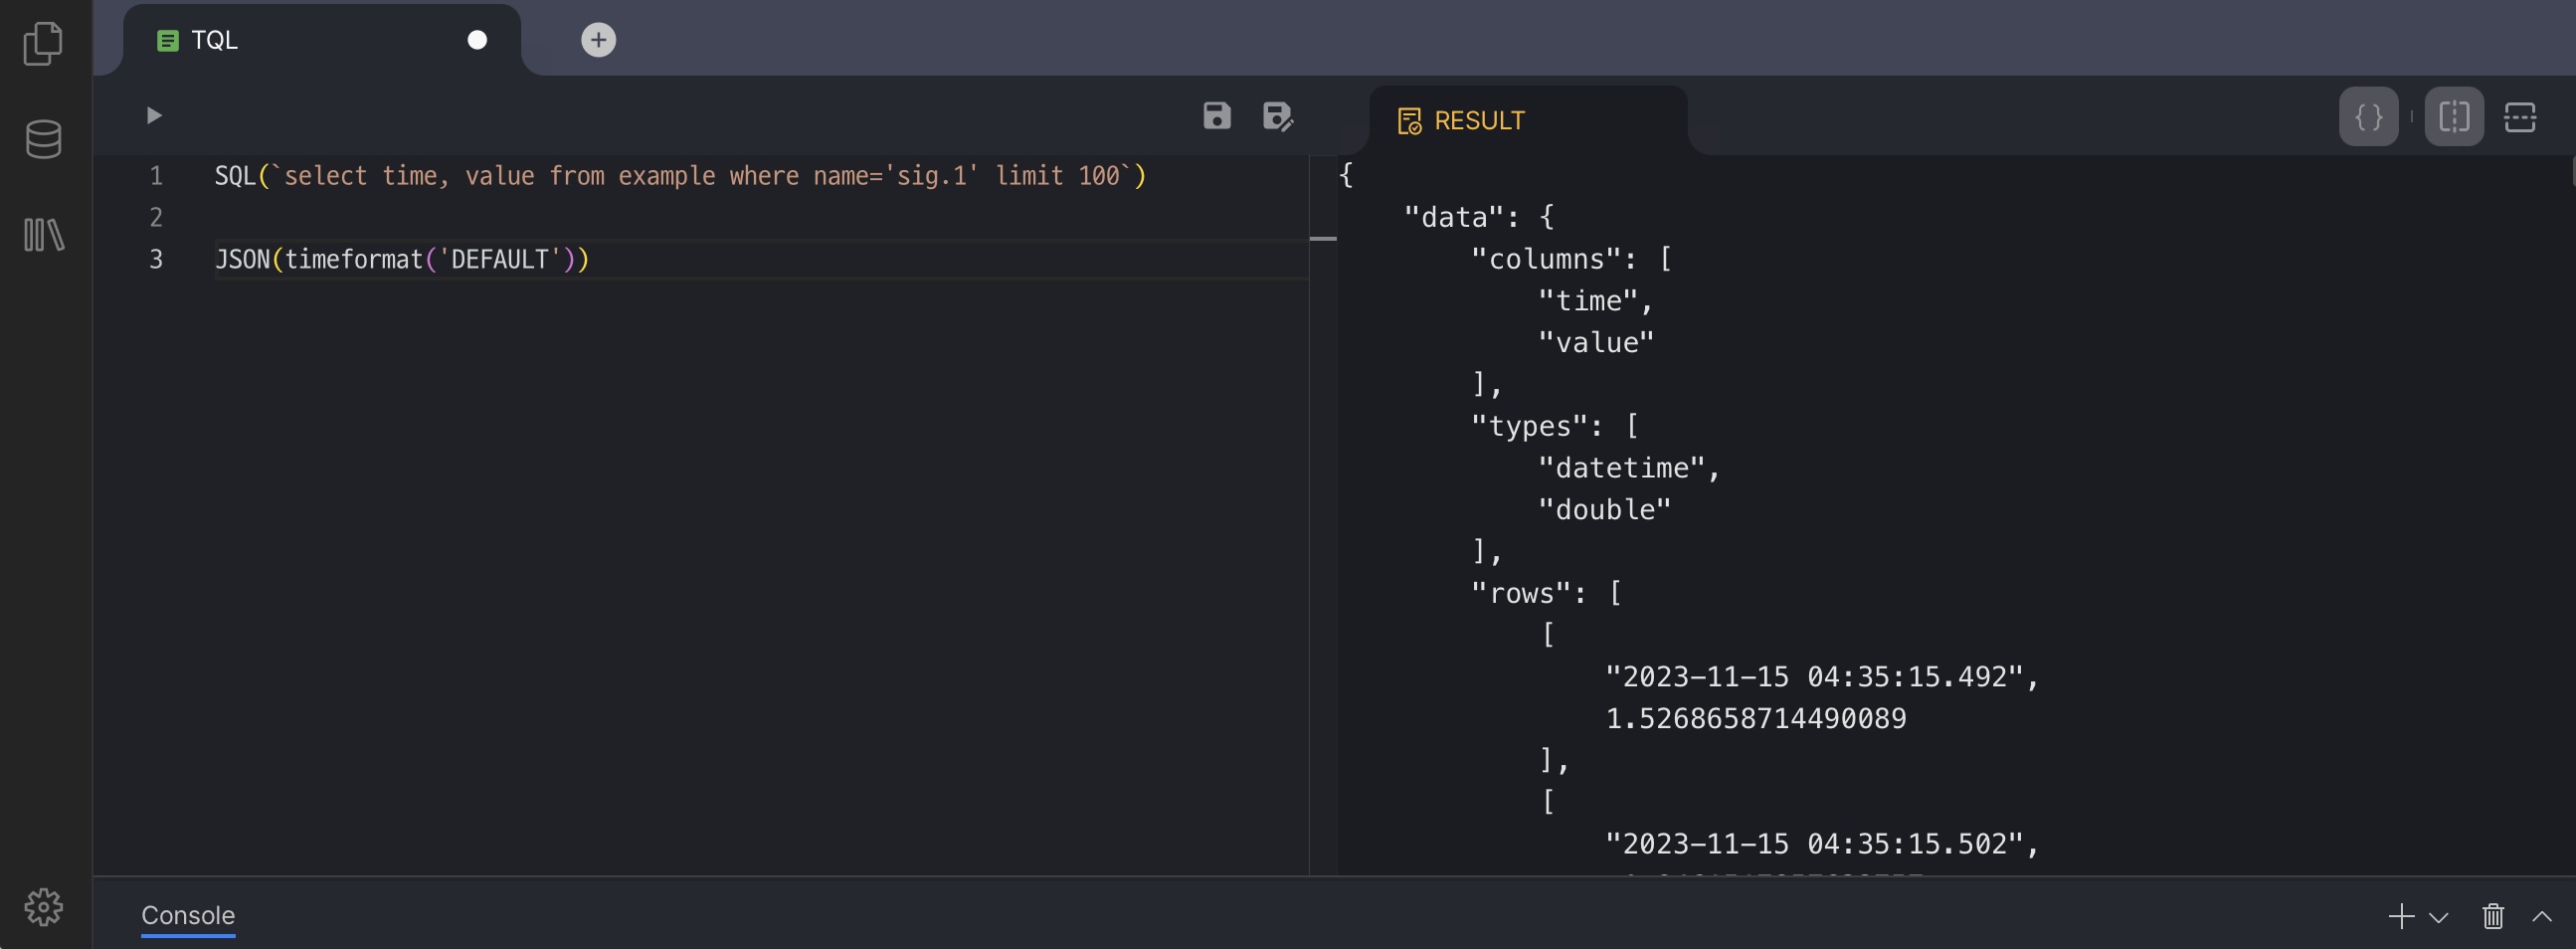Image resolution: width=2576 pixels, height=949 pixels.
Task: Run the TQL script with play button
Action: pos(153,116)
